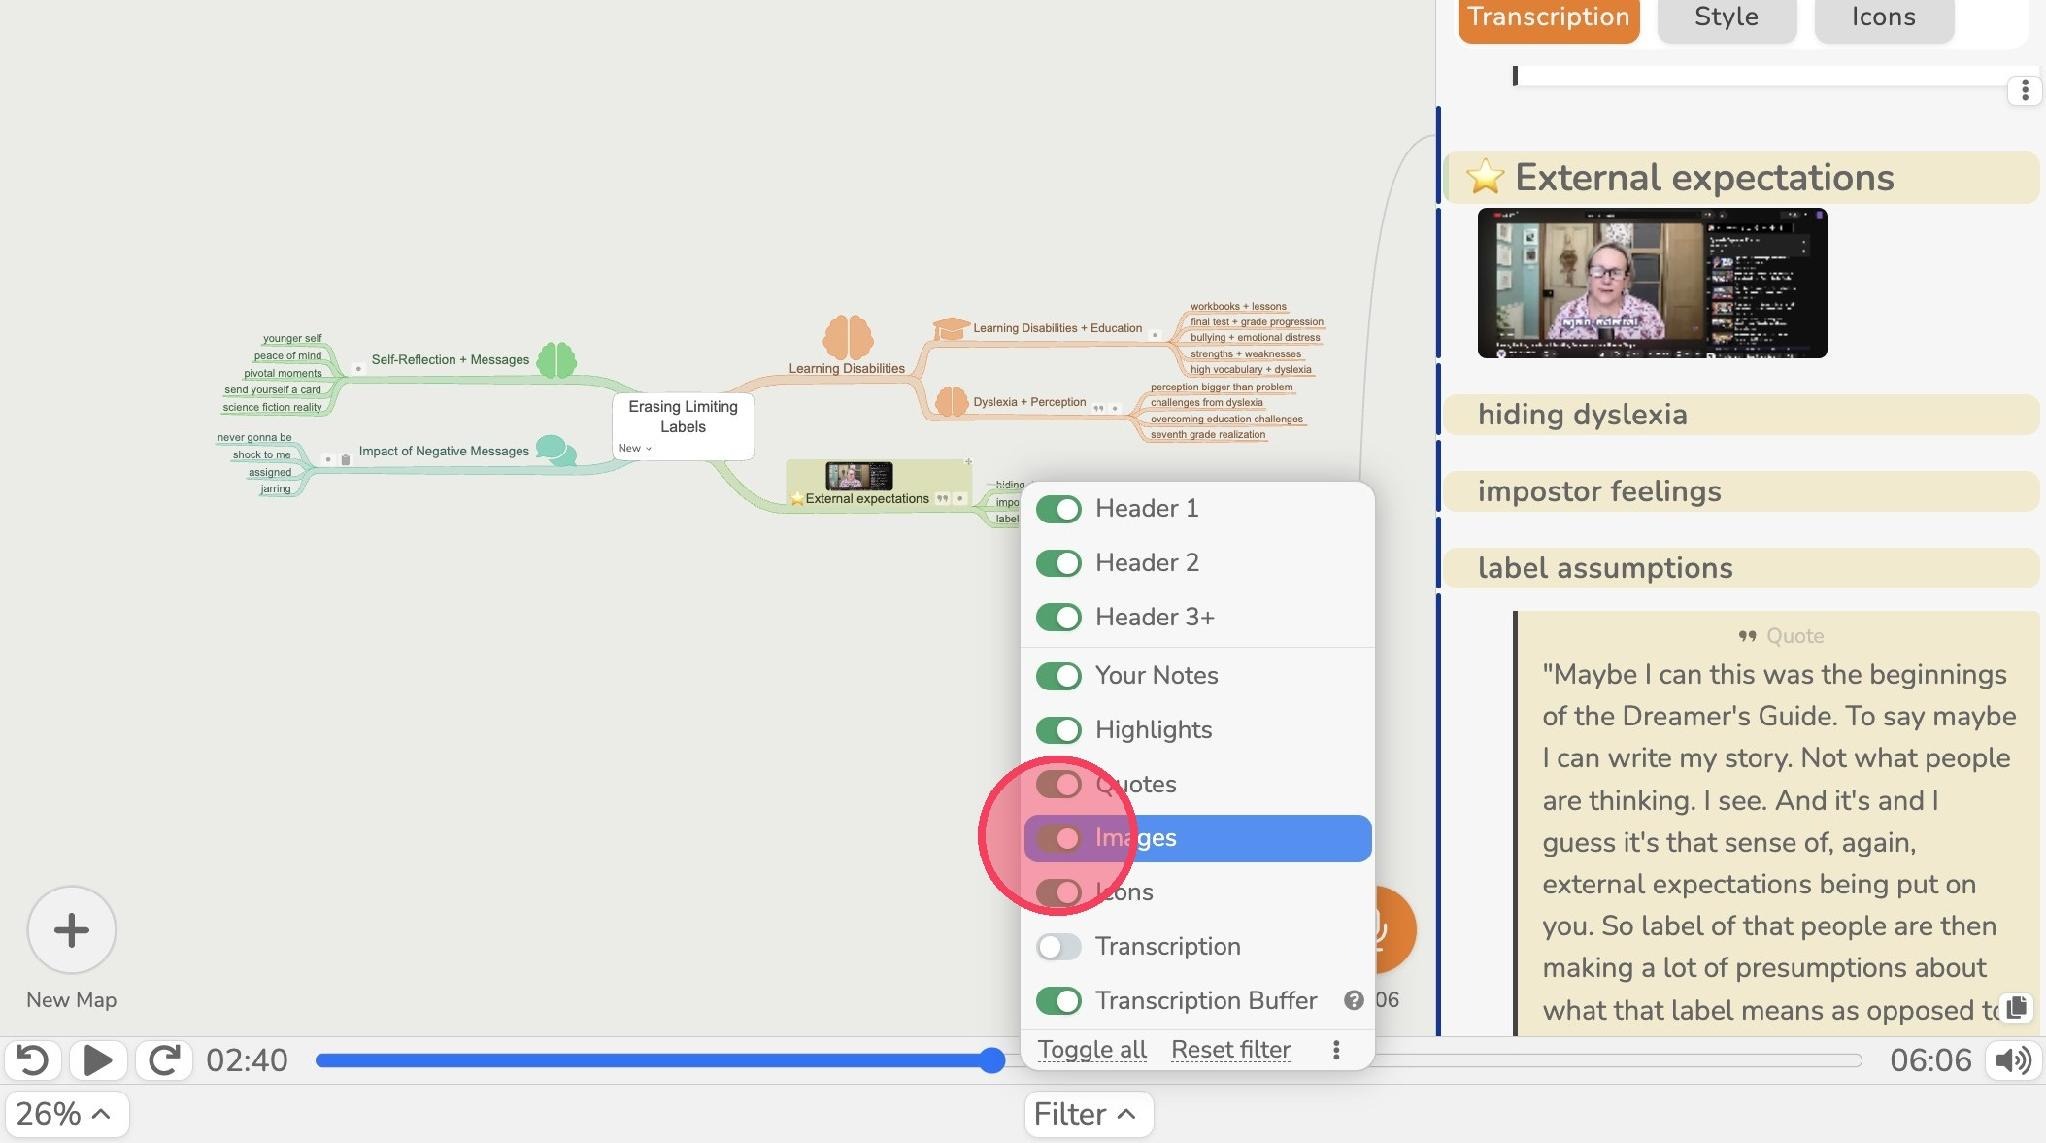Expand the New dropdown on central node

coord(635,448)
